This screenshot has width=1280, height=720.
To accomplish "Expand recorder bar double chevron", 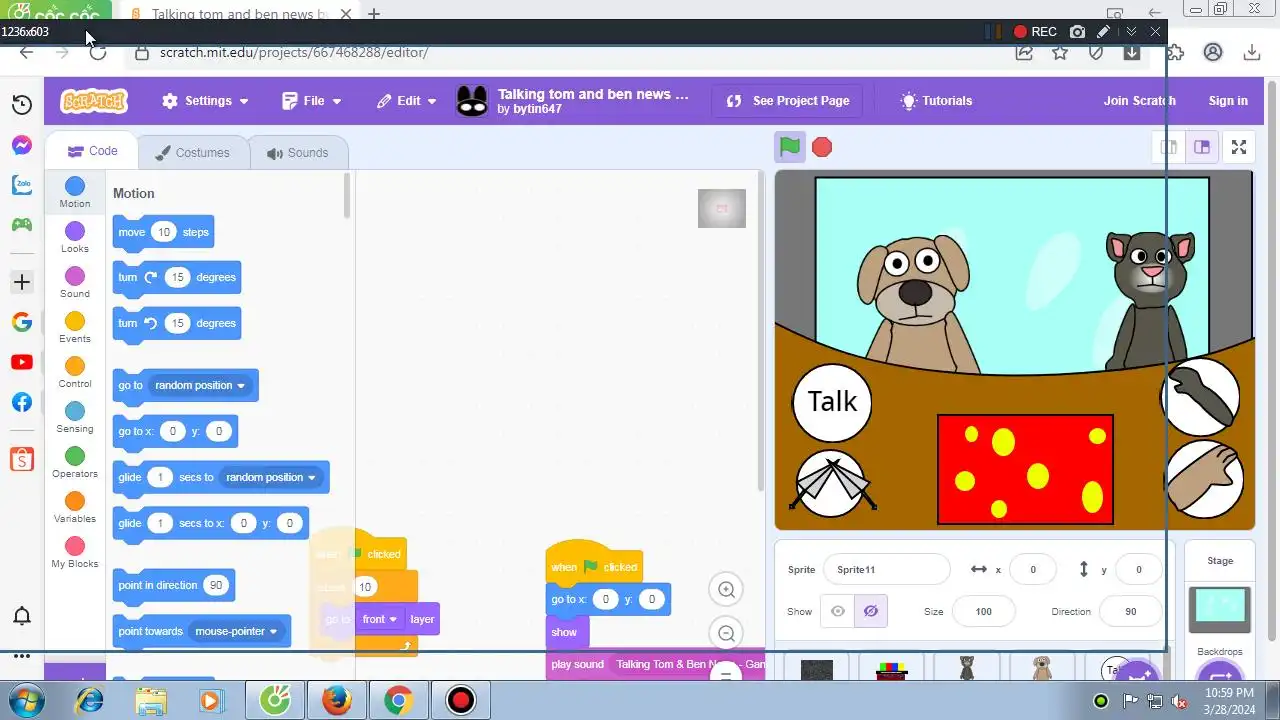I will [x=1131, y=32].
